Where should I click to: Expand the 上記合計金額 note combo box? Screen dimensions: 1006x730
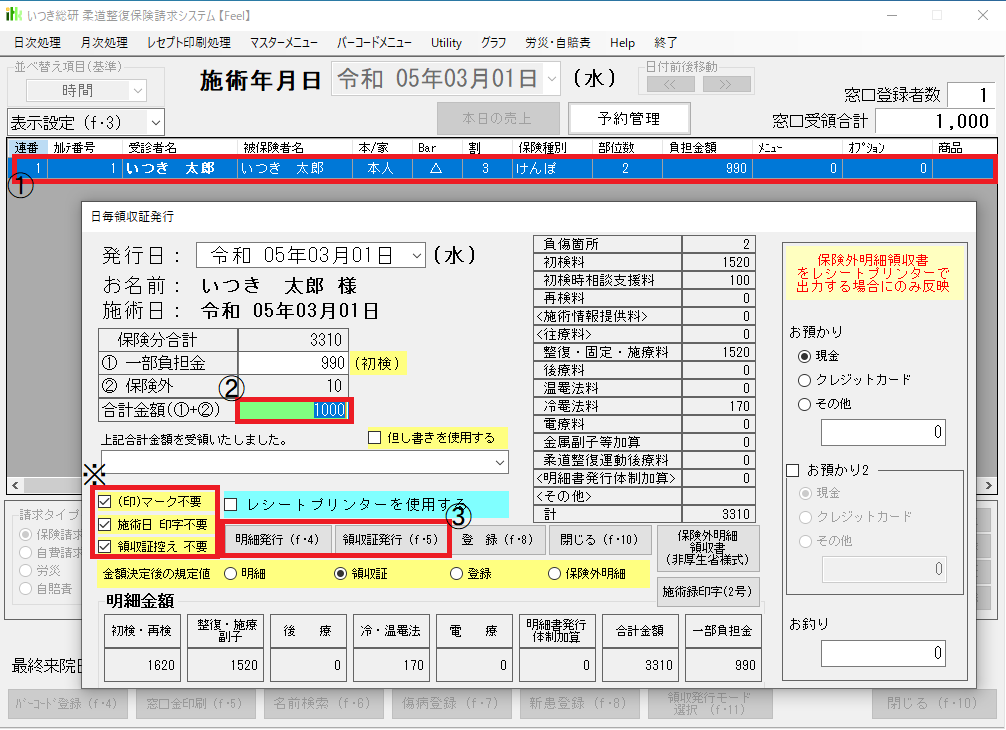(498, 464)
